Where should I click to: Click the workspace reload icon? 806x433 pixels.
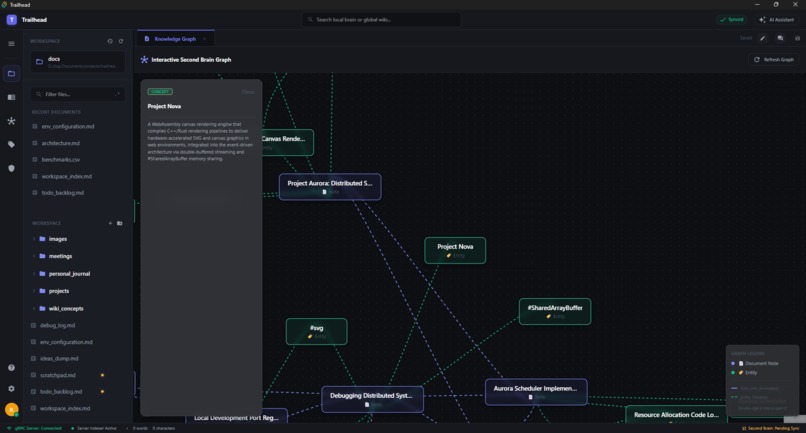coord(121,41)
